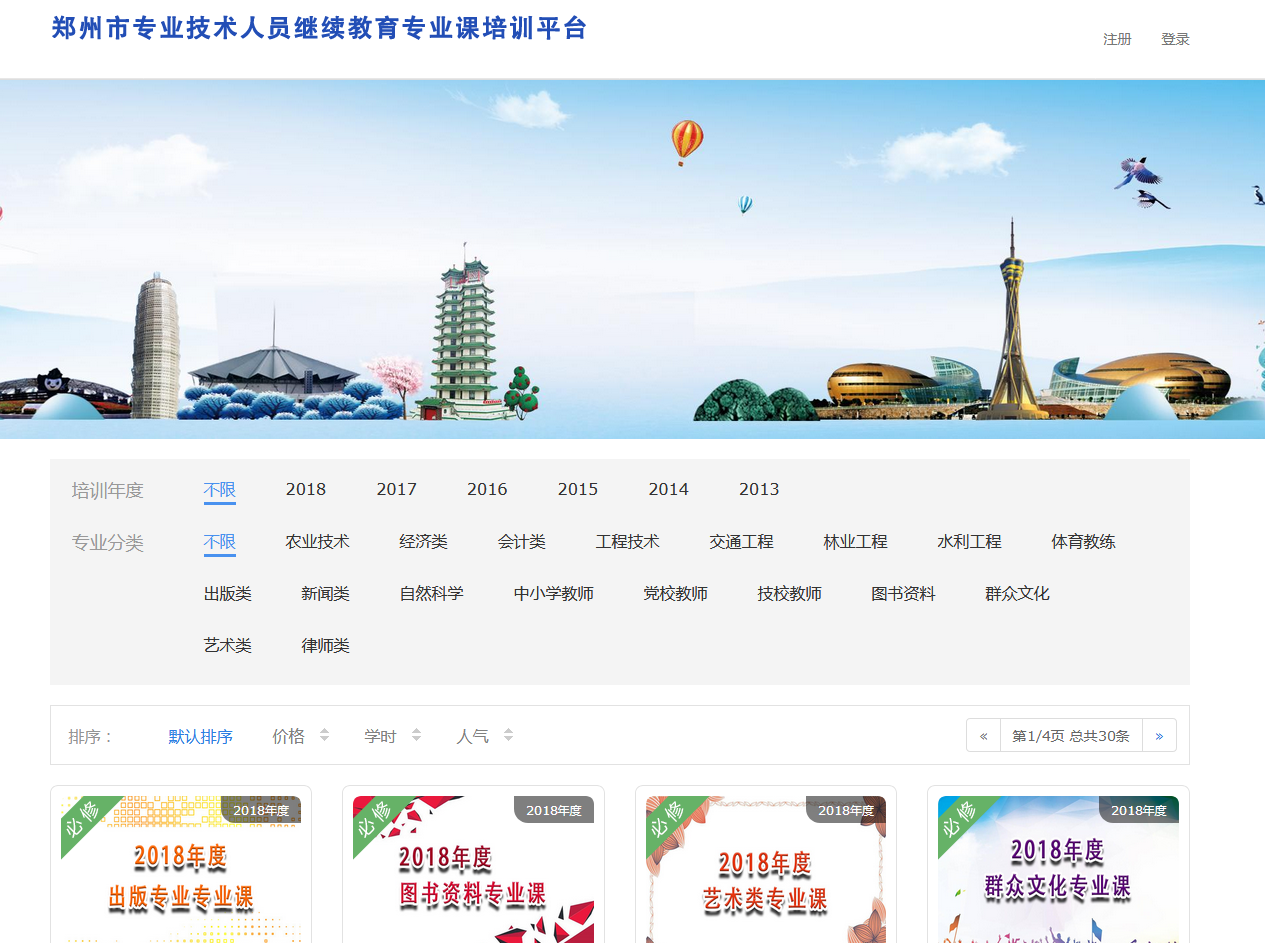Filter by 律师类 category
Image resolution: width=1265 pixels, height=943 pixels.
(326, 646)
